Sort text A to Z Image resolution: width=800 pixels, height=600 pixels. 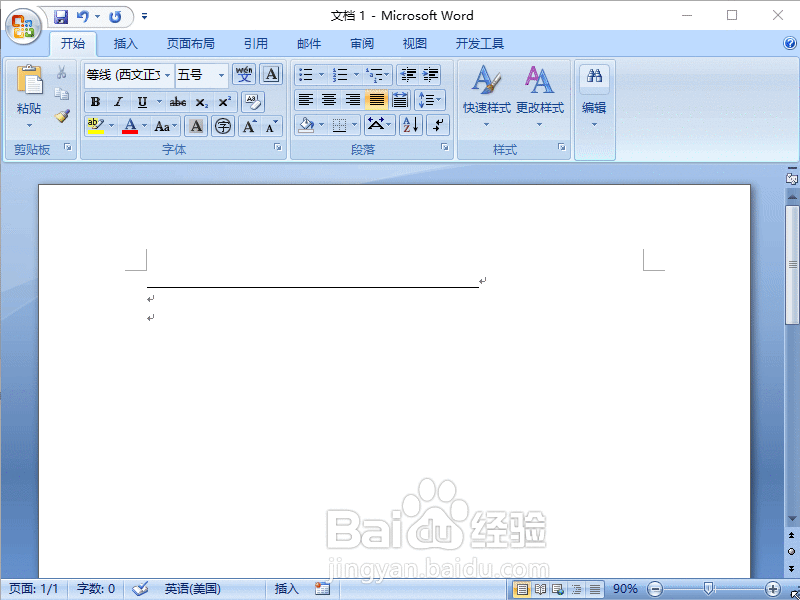pos(411,125)
